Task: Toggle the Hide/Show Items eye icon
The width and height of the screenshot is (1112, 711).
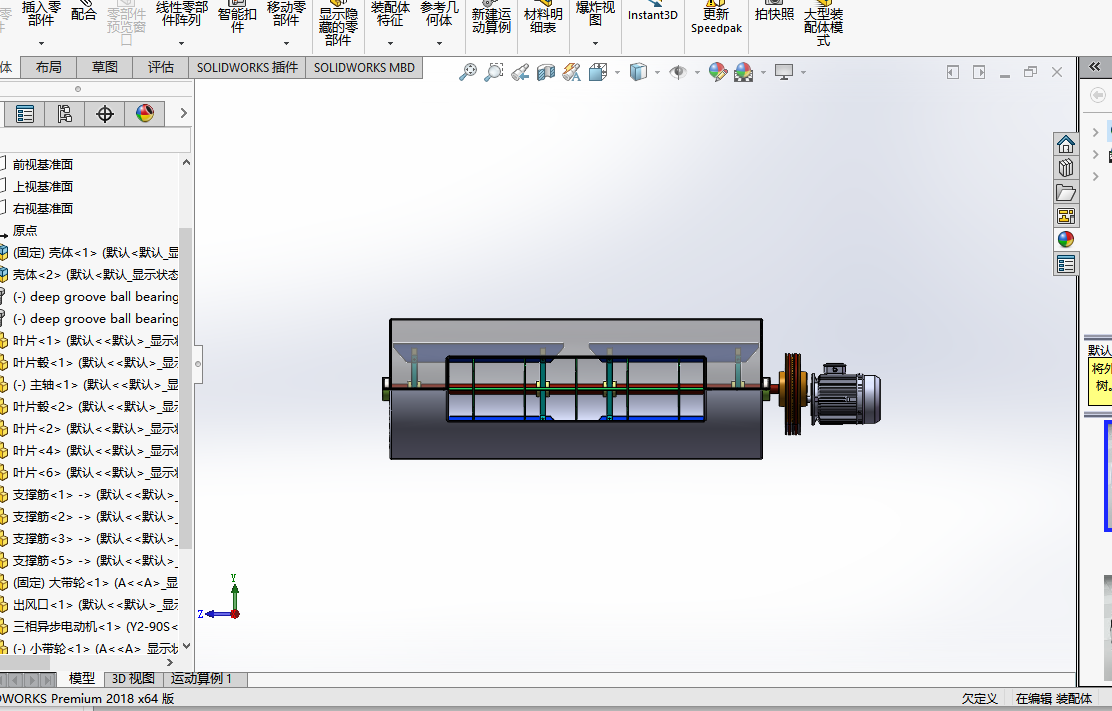Action: click(678, 72)
